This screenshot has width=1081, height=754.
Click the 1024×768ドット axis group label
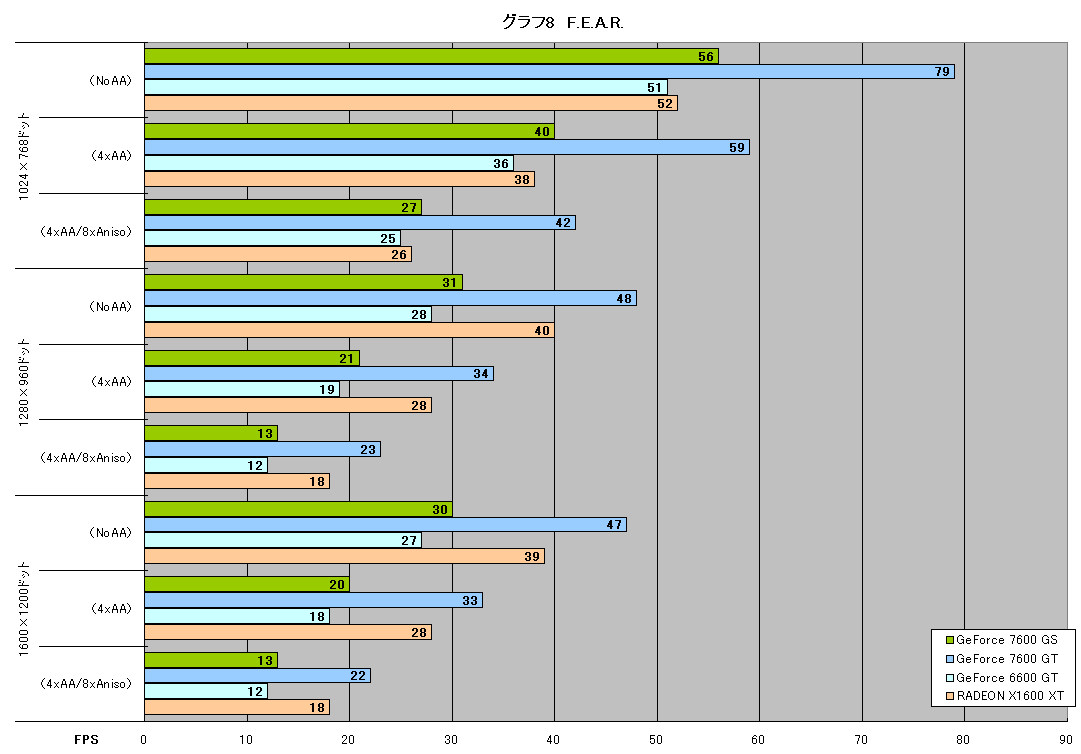[24, 156]
